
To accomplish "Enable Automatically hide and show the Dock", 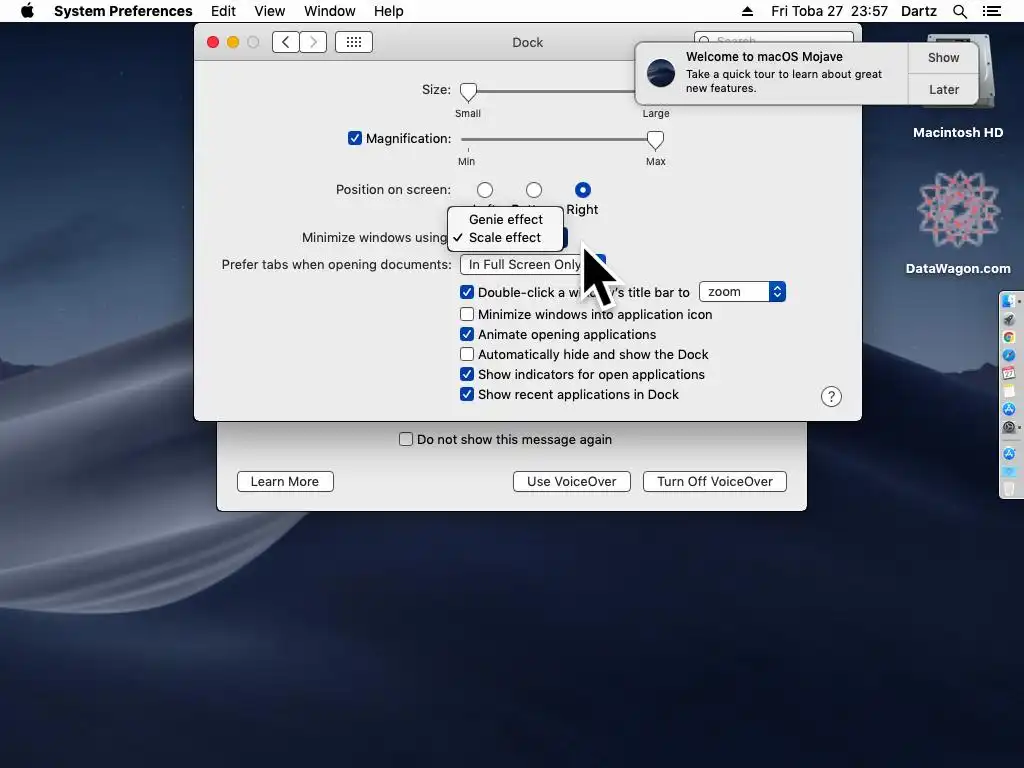I will pyautogui.click(x=467, y=354).
